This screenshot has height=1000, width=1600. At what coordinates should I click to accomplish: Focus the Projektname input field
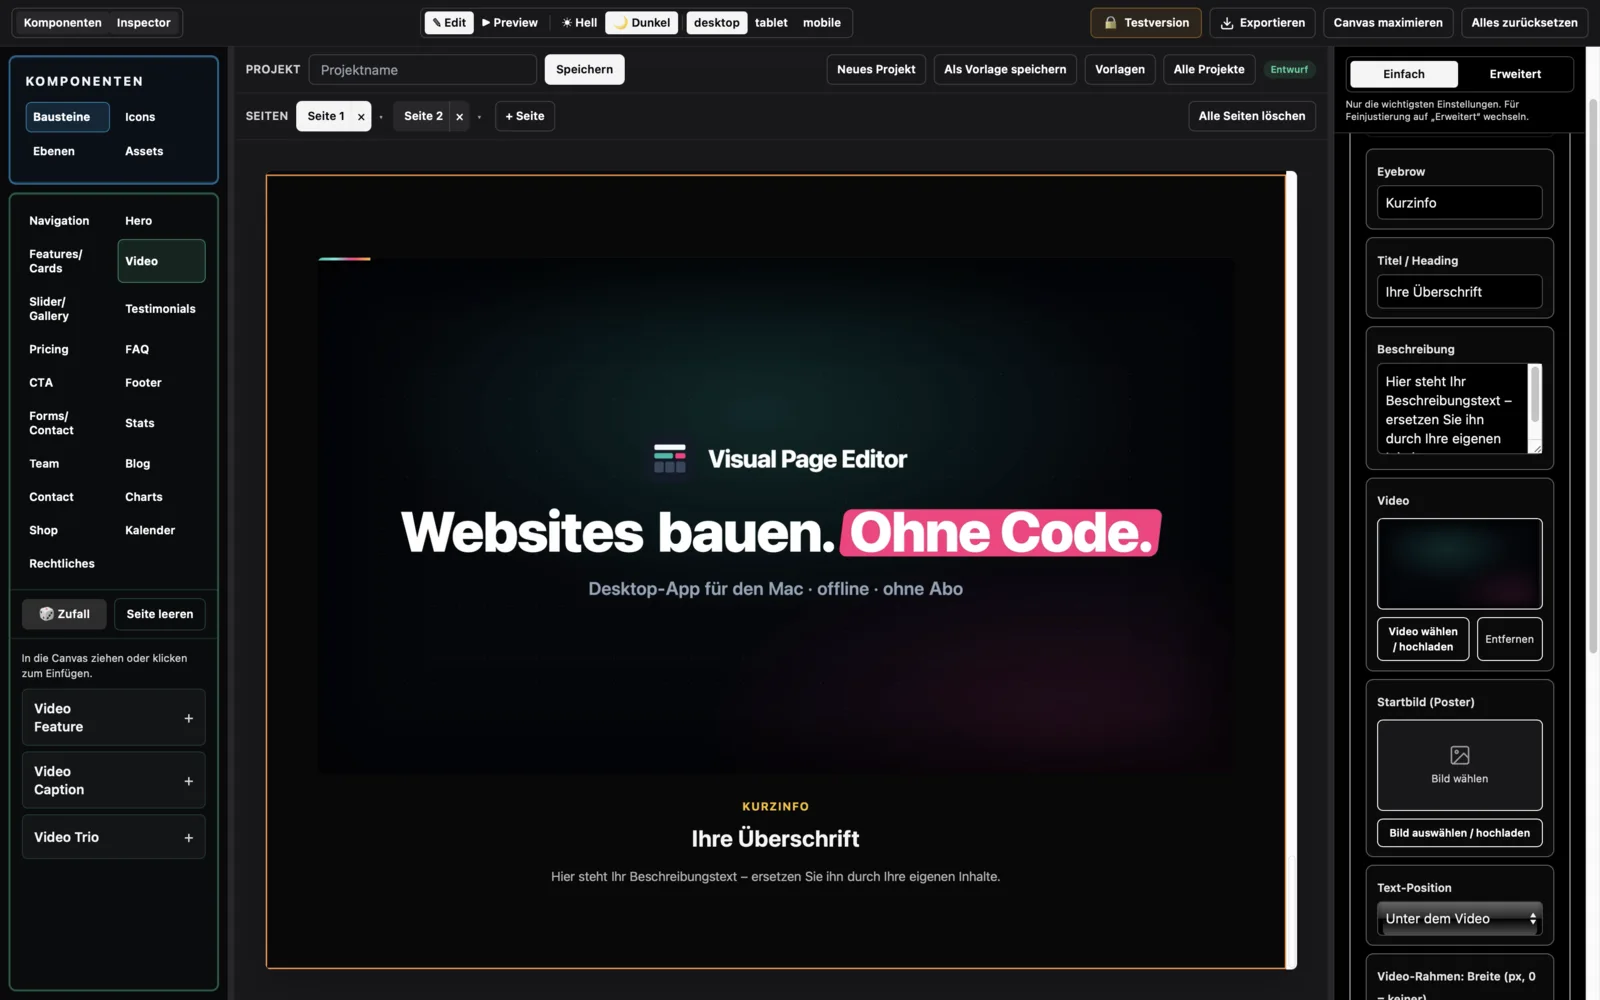tap(423, 69)
